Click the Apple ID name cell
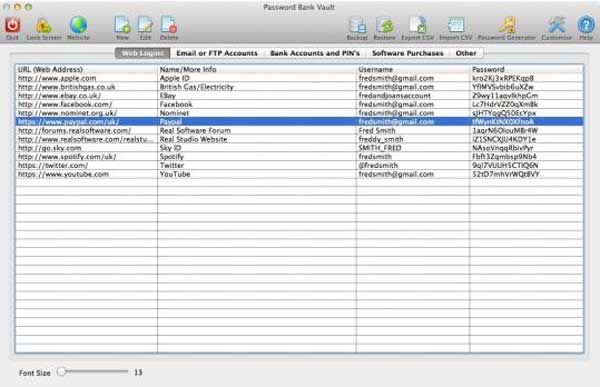The width and height of the screenshot is (600, 387). click(x=257, y=78)
